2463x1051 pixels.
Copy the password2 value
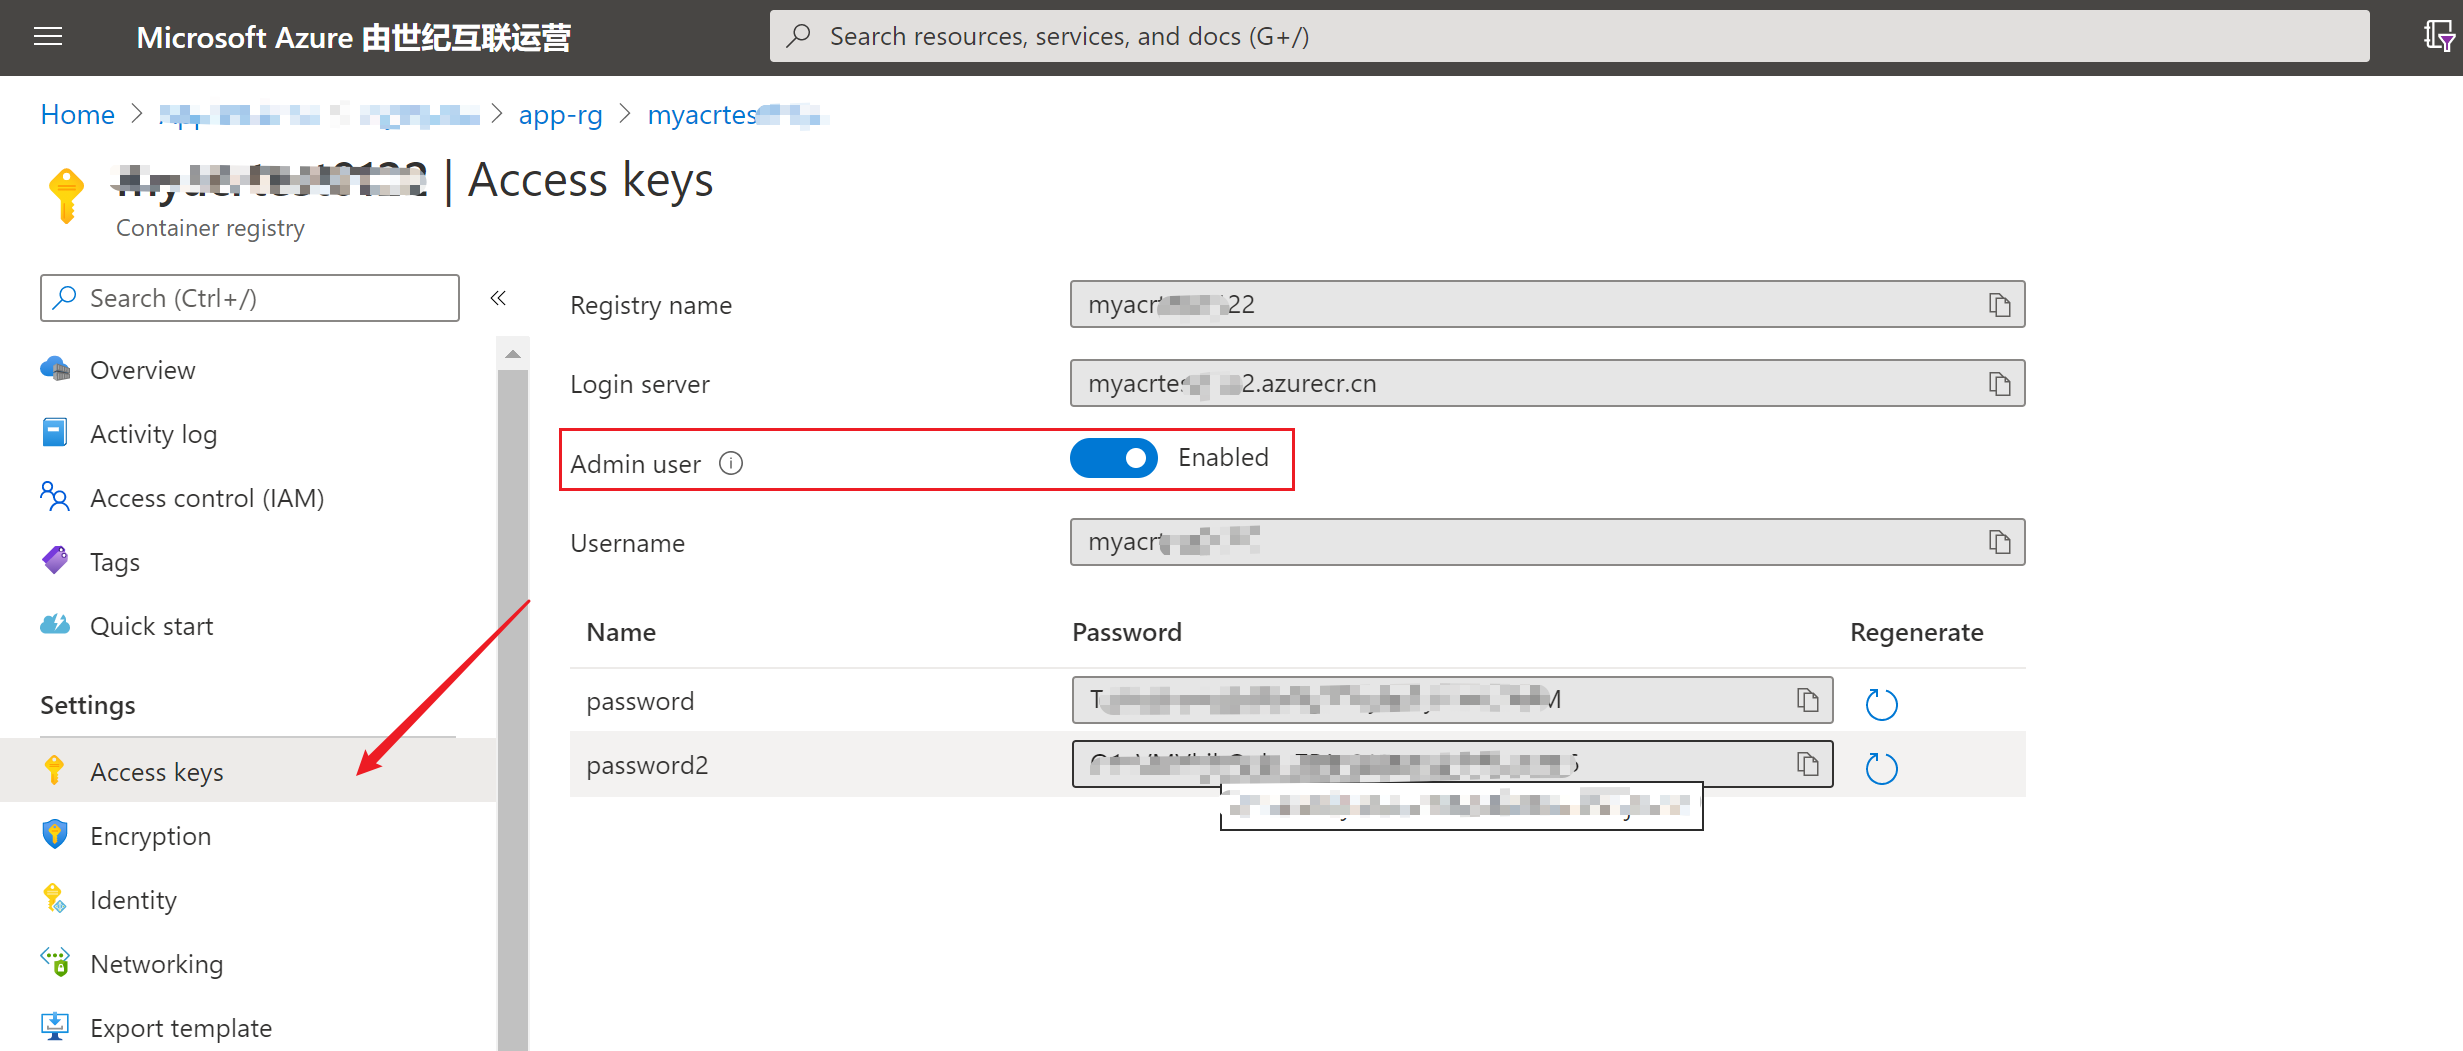pos(1807,765)
